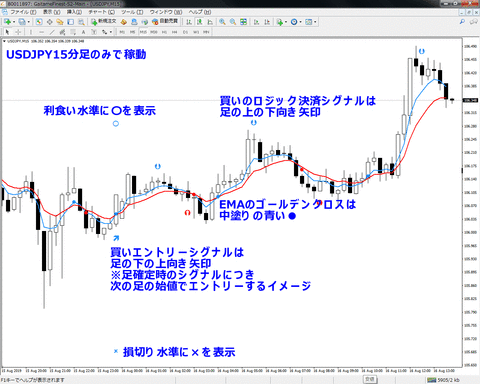Switch chart to M15 timeframe
The width and height of the screenshot is (480, 384).
(x=143, y=32)
